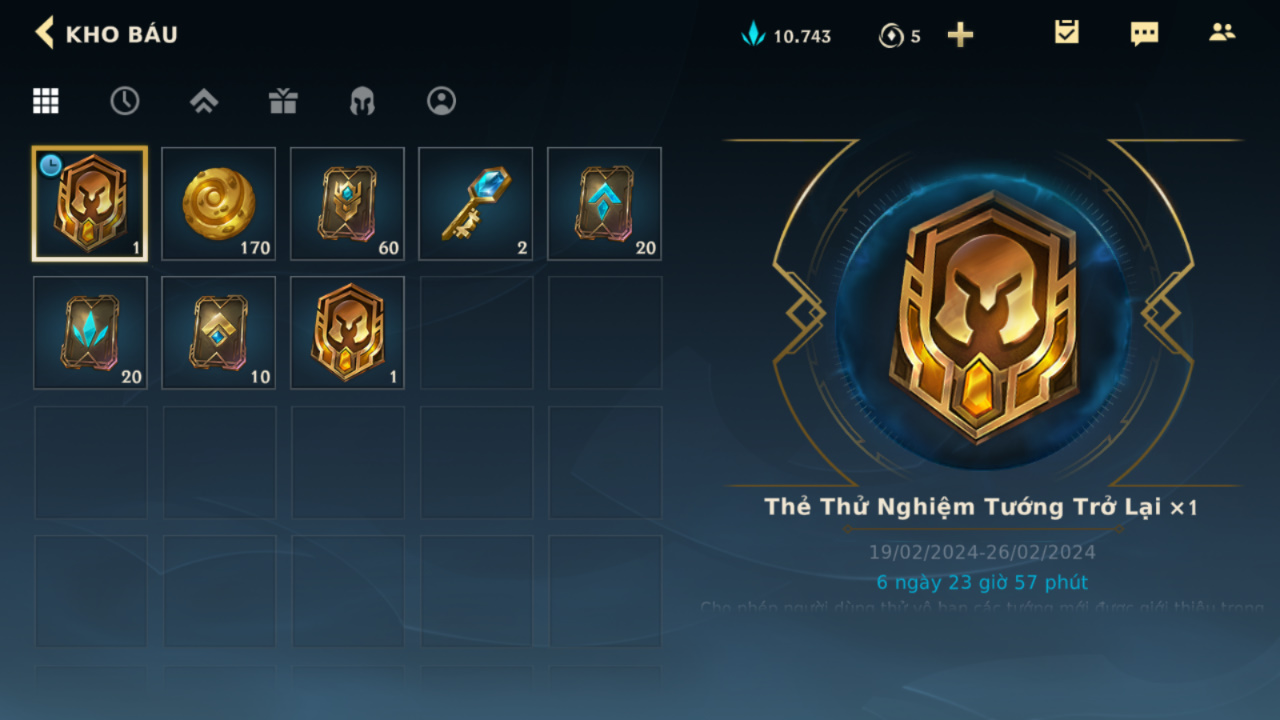Image resolution: width=1280 pixels, height=720 pixels.
Task: Select the blue crystal card with 20
Action: (90, 333)
